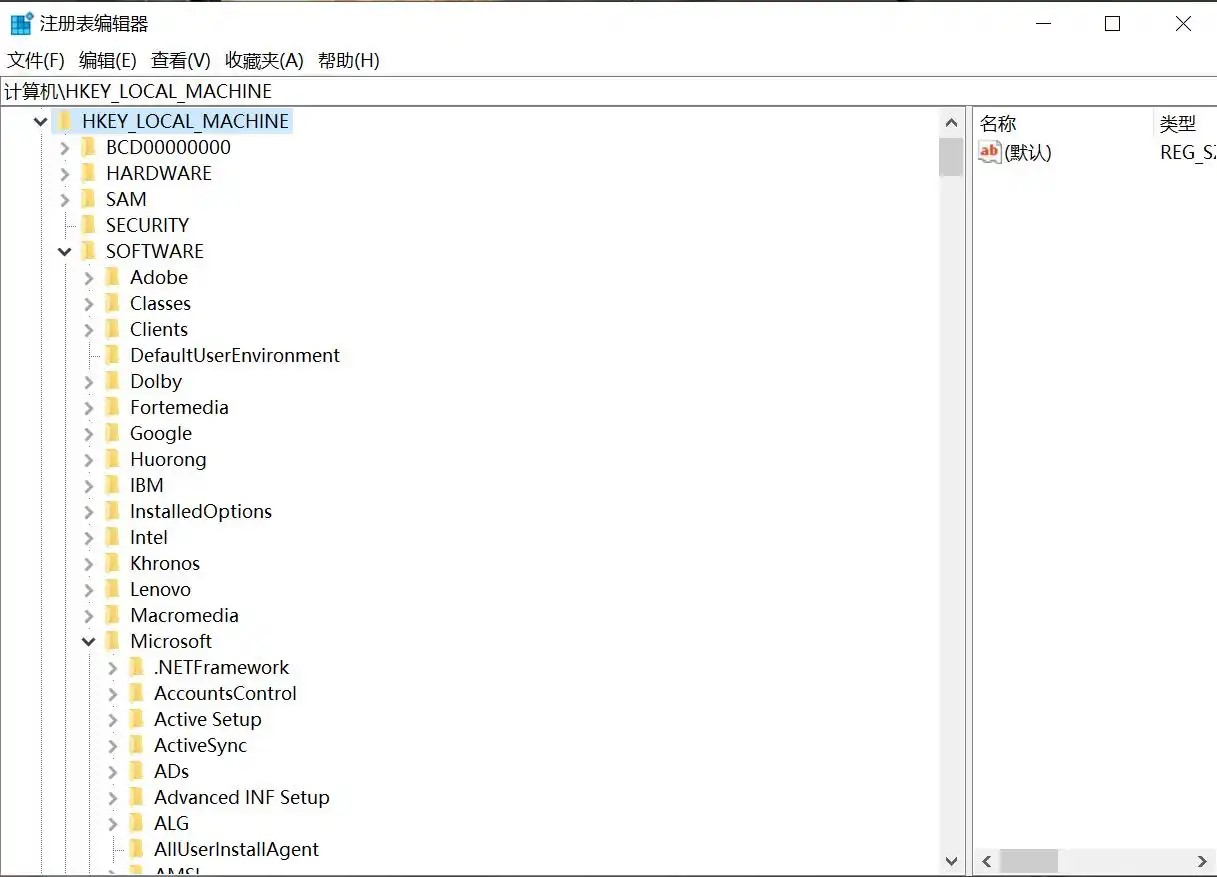Image resolution: width=1217 pixels, height=877 pixels.
Task: Click the (默认) string value icon
Action: [989, 152]
